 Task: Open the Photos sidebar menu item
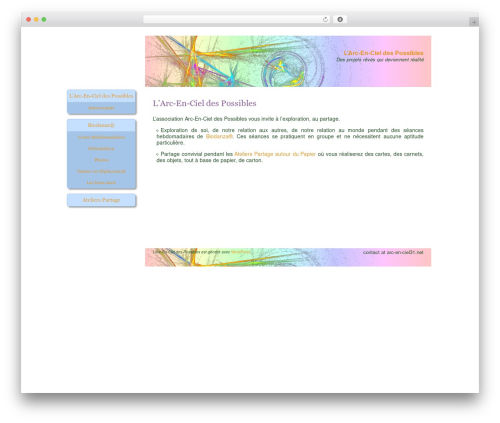point(101,160)
